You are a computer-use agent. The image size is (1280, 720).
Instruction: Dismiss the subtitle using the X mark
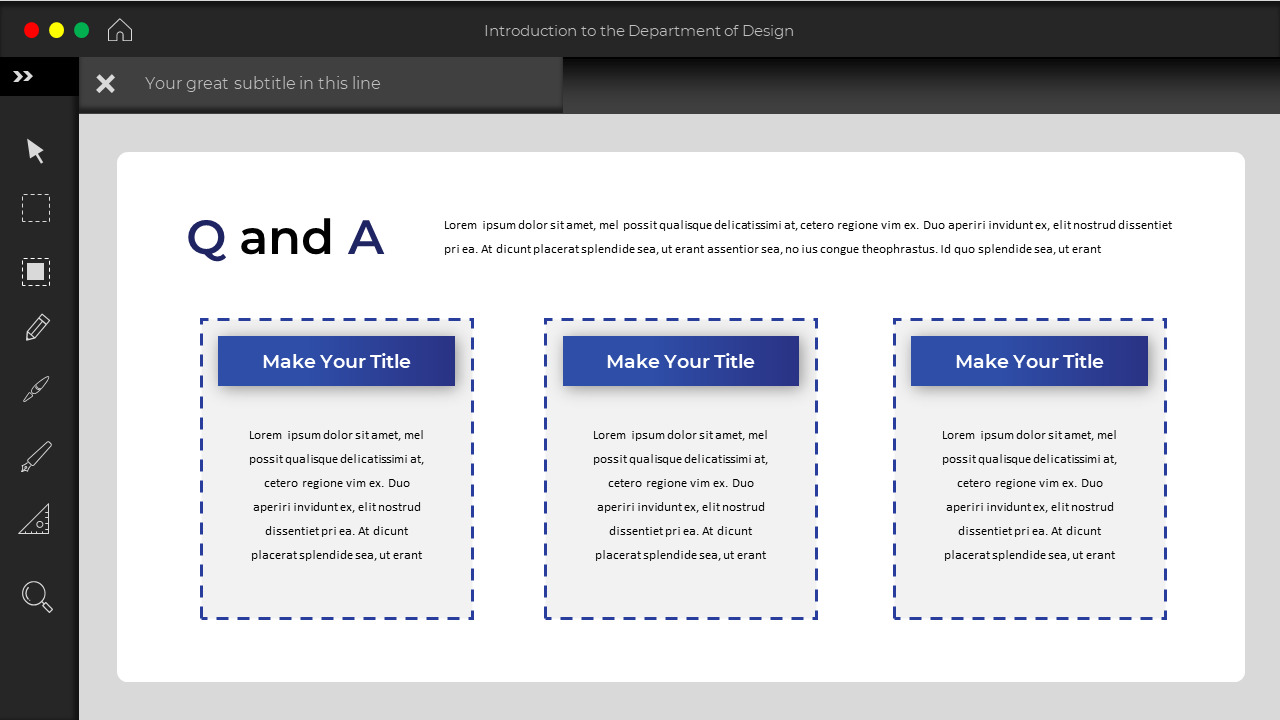[105, 83]
